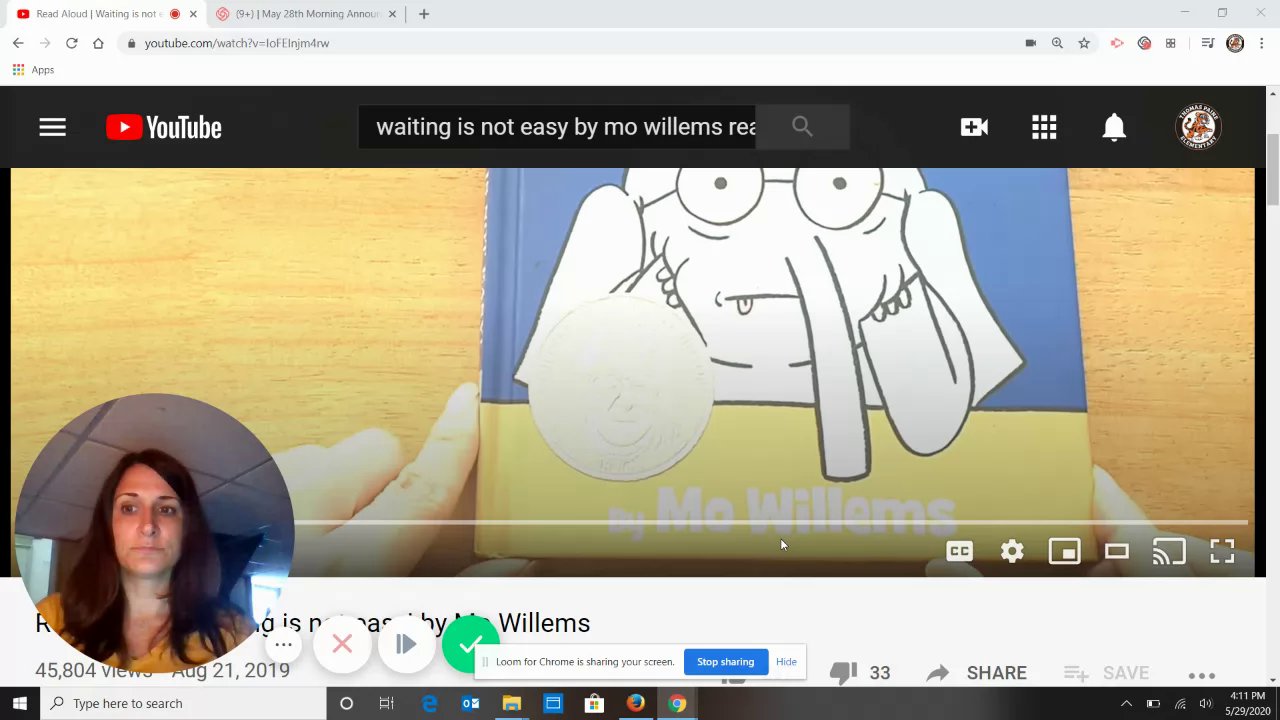Open Loom more options ellipsis

click(284, 644)
